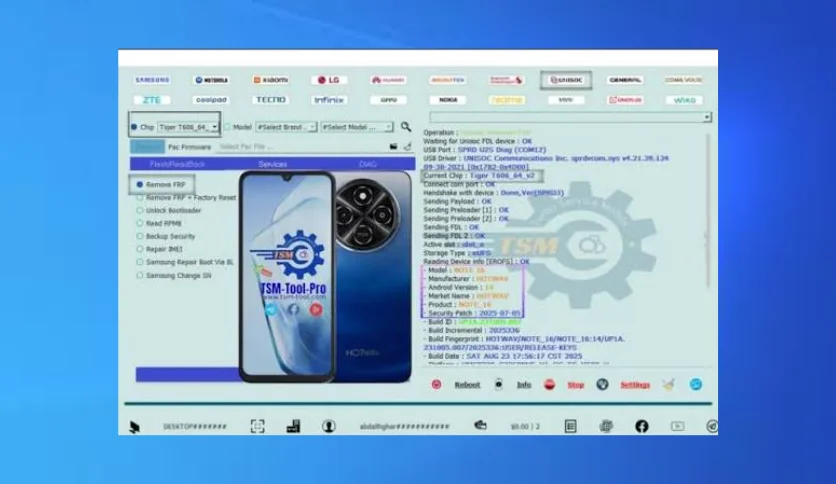Image resolution: width=836 pixels, height=484 pixels.
Task: Click the red Stop button
Action: coord(576,385)
